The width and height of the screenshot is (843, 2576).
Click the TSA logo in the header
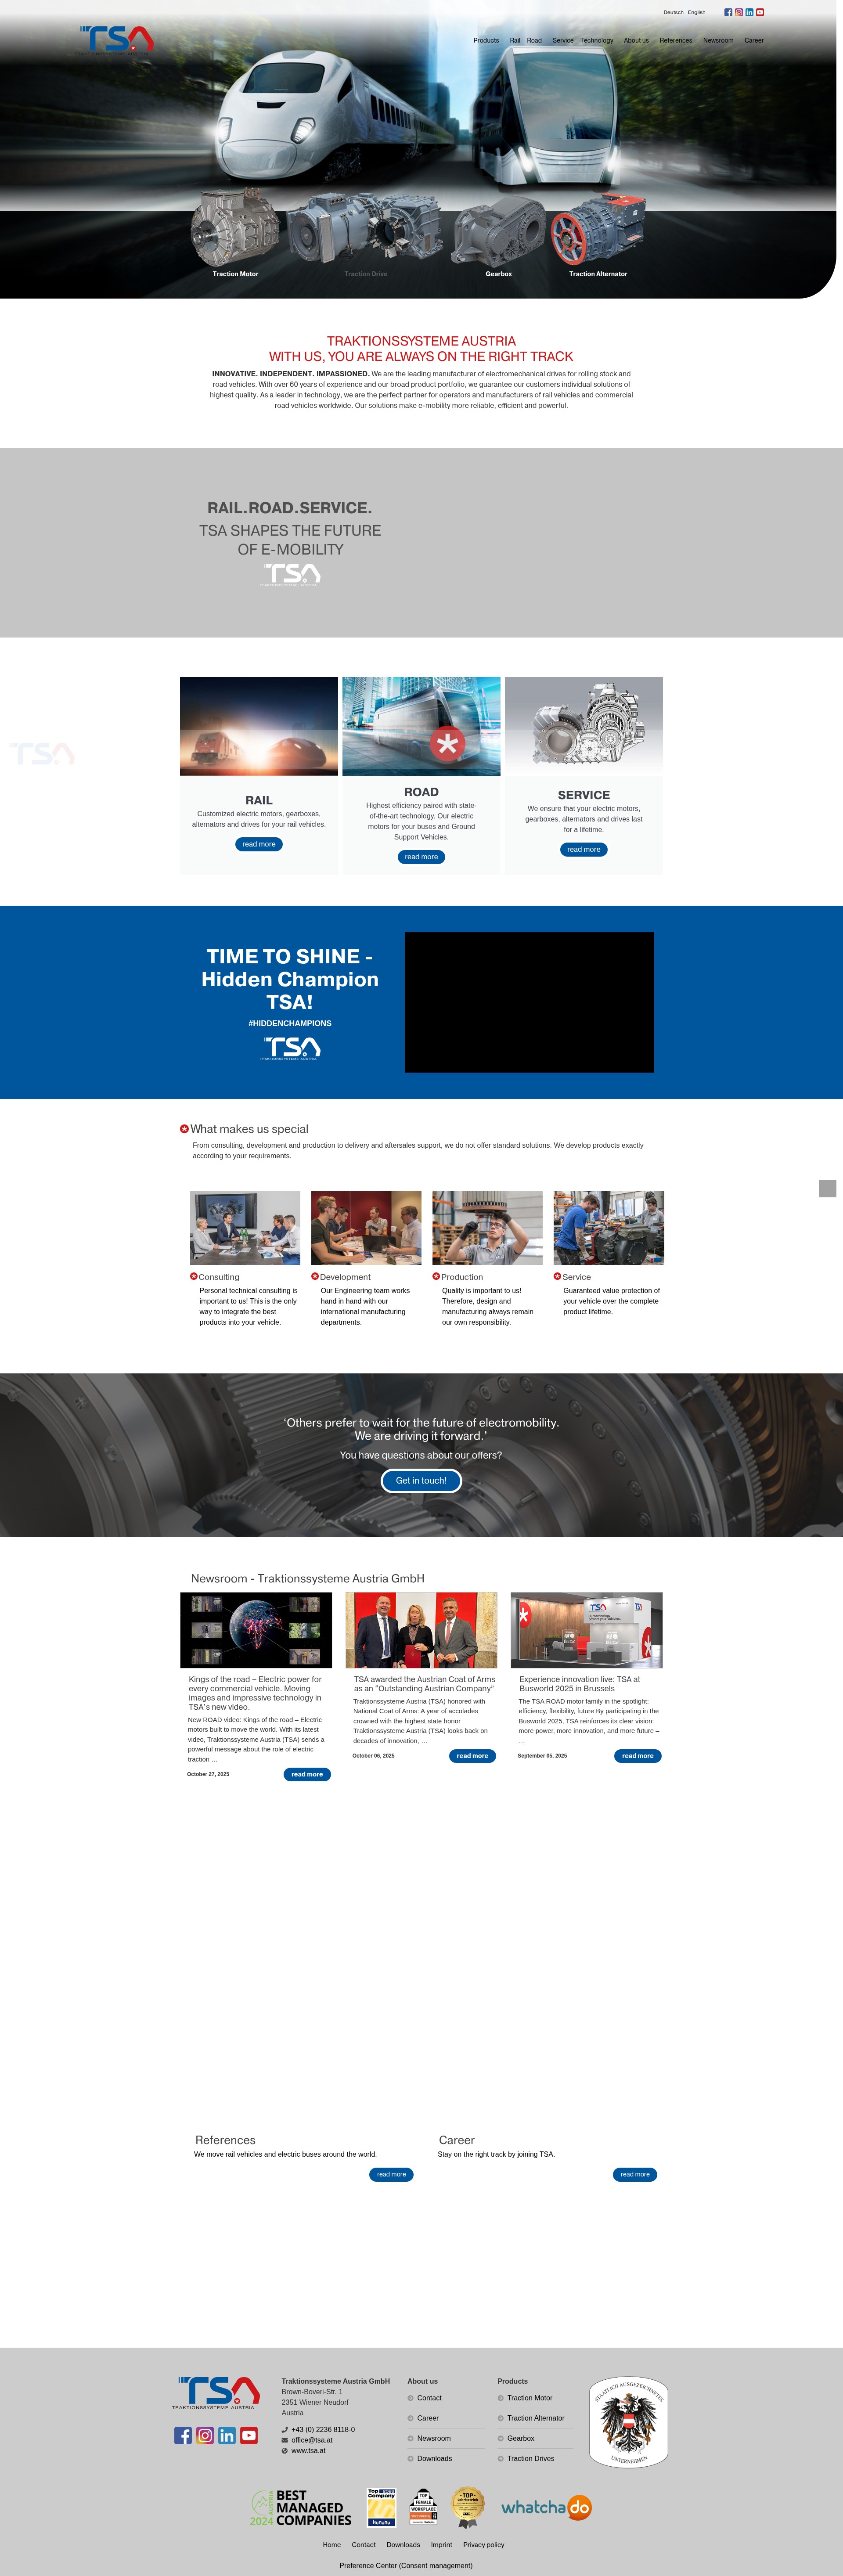(116, 40)
